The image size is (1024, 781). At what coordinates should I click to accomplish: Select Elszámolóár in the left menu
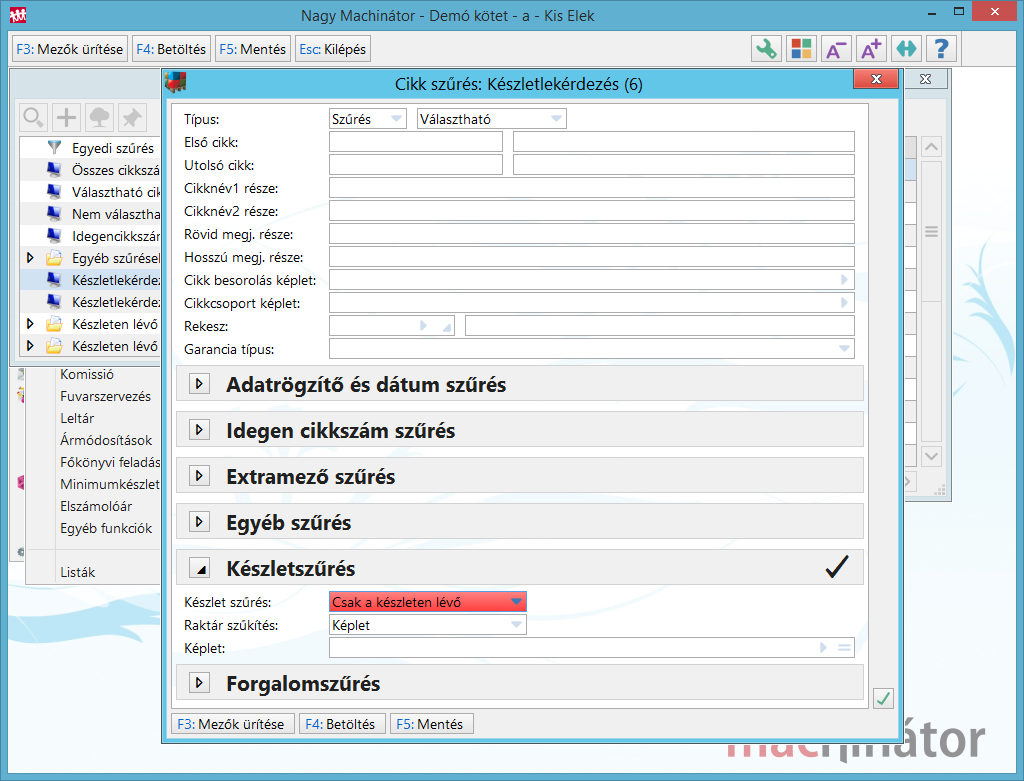(x=96, y=506)
